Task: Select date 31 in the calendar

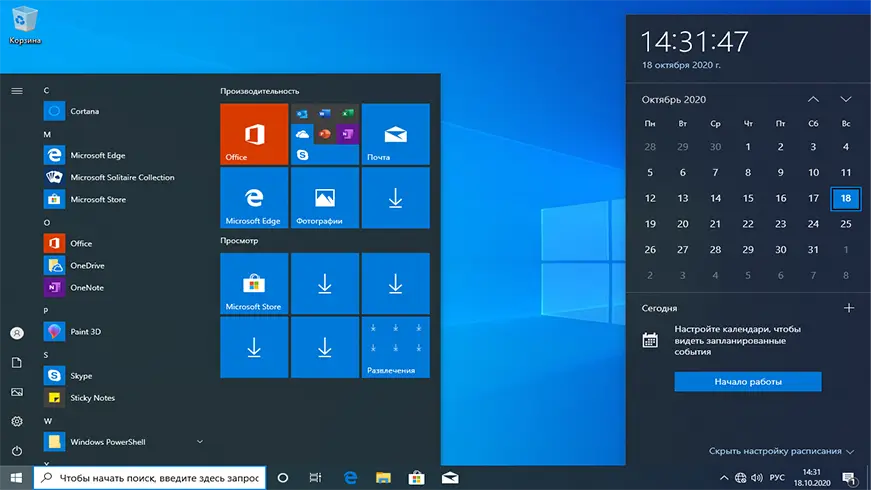Action: [x=813, y=249]
